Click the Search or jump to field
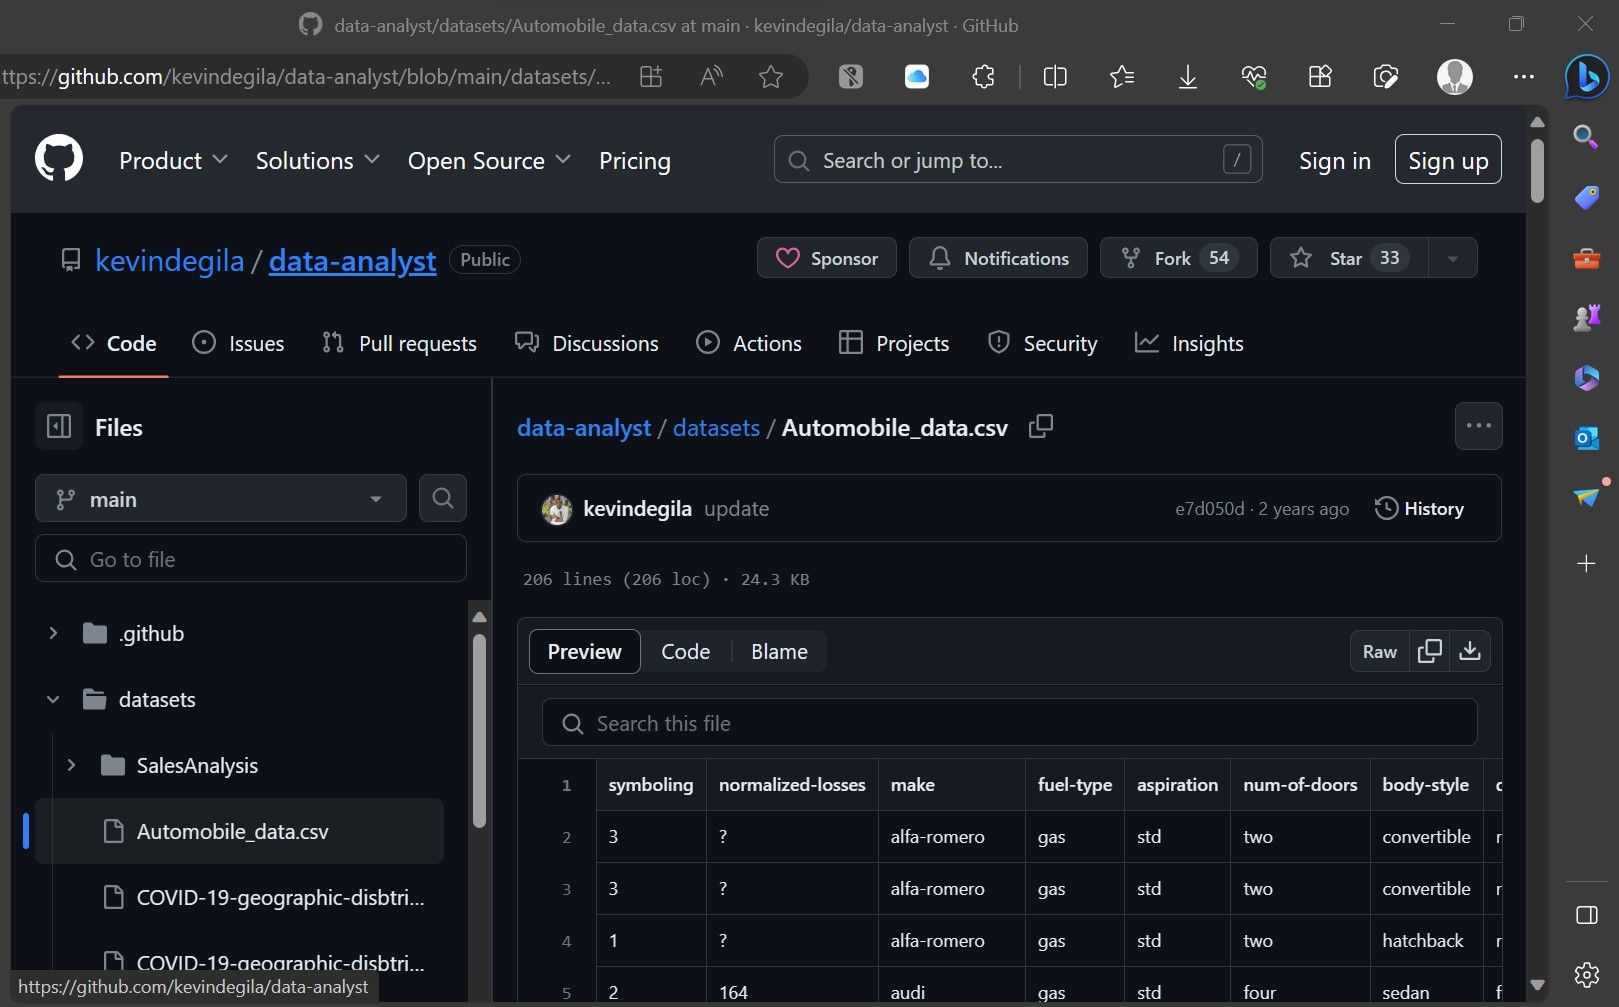Viewport: 1619px width, 1007px height. tap(1018, 159)
